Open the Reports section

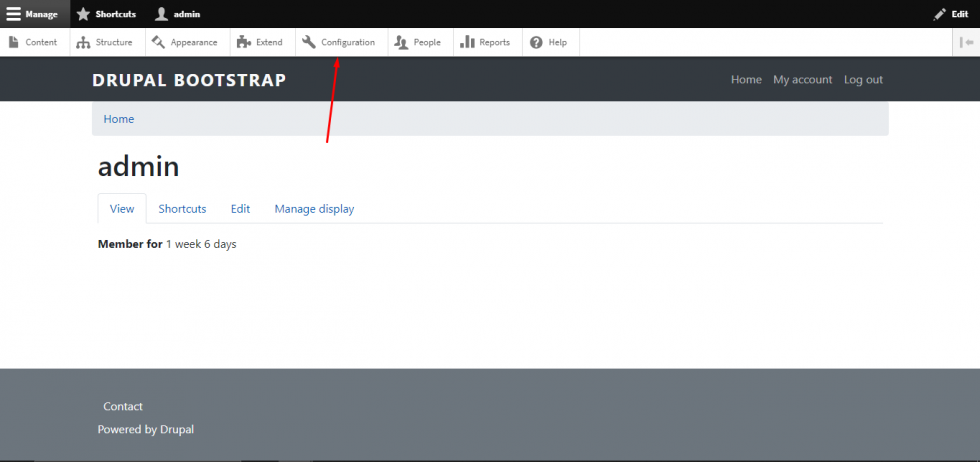click(x=485, y=42)
